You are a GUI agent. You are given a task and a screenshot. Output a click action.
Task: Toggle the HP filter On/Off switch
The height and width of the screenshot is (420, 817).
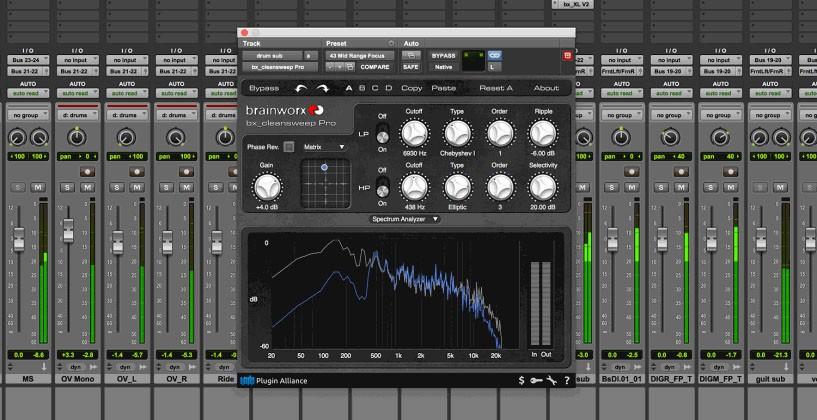[x=381, y=186]
